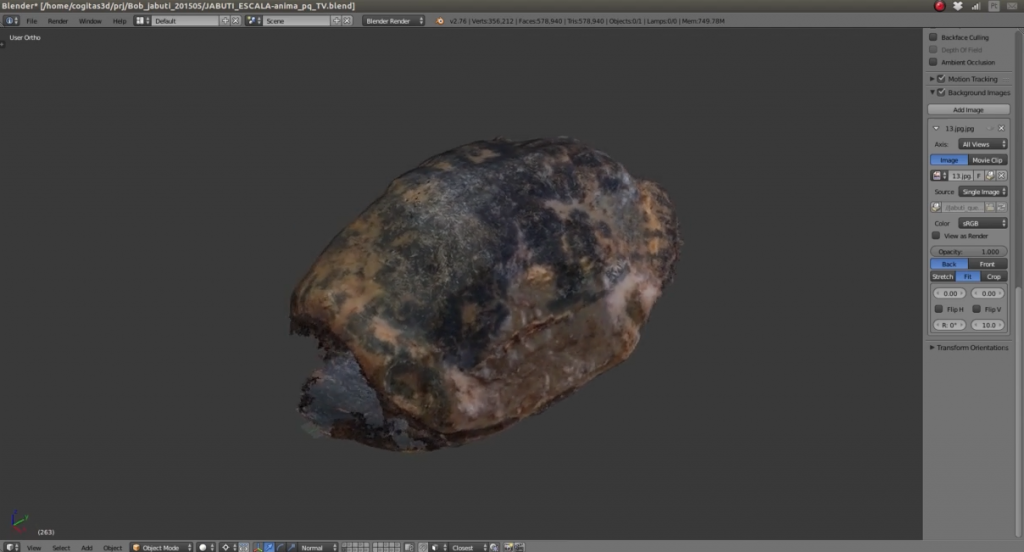Collapse the 13.jpg.jpg image settings
This screenshot has width=1024, height=552.
coord(936,128)
